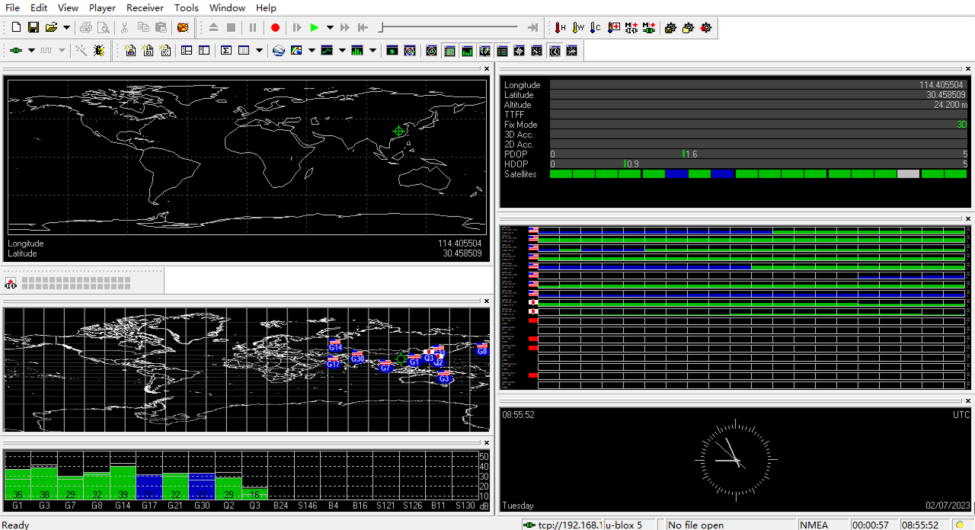Open the Tools menu
The width and height of the screenshot is (975, 530).
tap(186, 8)
